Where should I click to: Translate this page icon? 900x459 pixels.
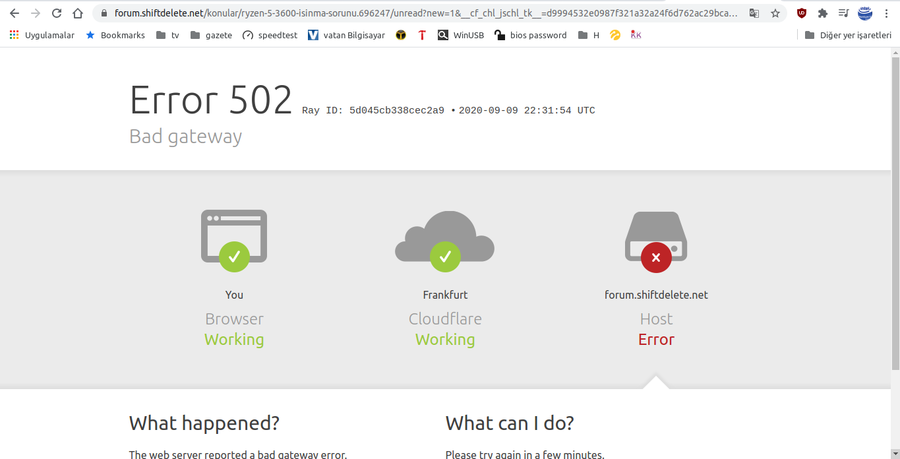(x=754, y=13)
